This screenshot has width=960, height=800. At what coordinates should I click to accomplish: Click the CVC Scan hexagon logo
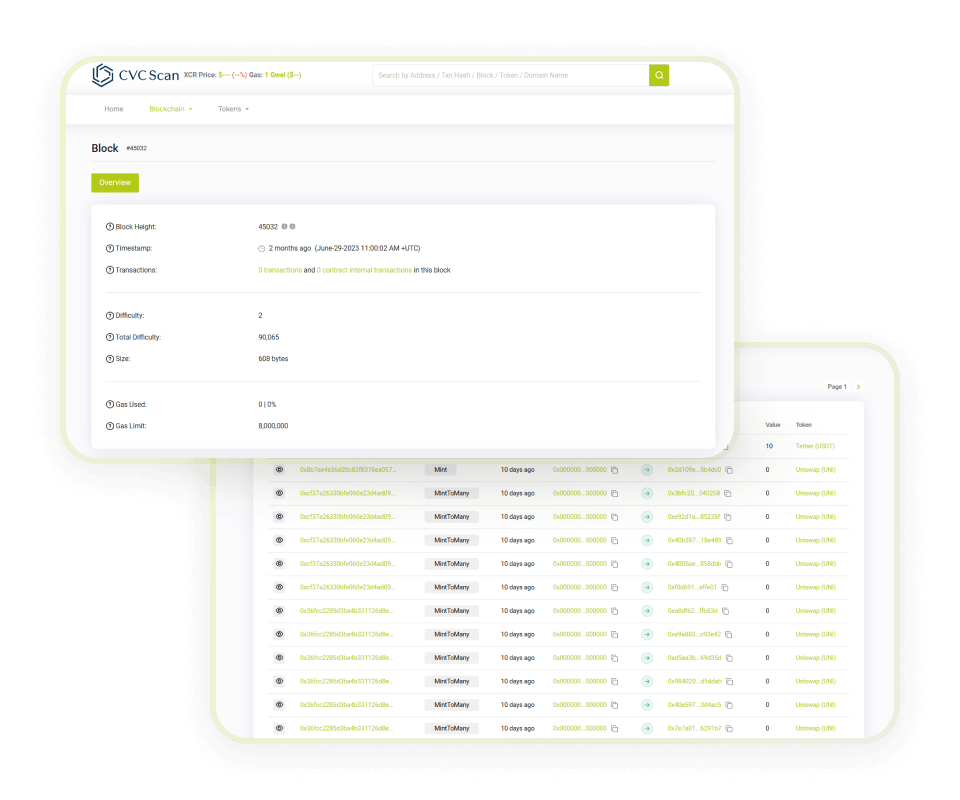pyautogui.click(x=103, y=75)
